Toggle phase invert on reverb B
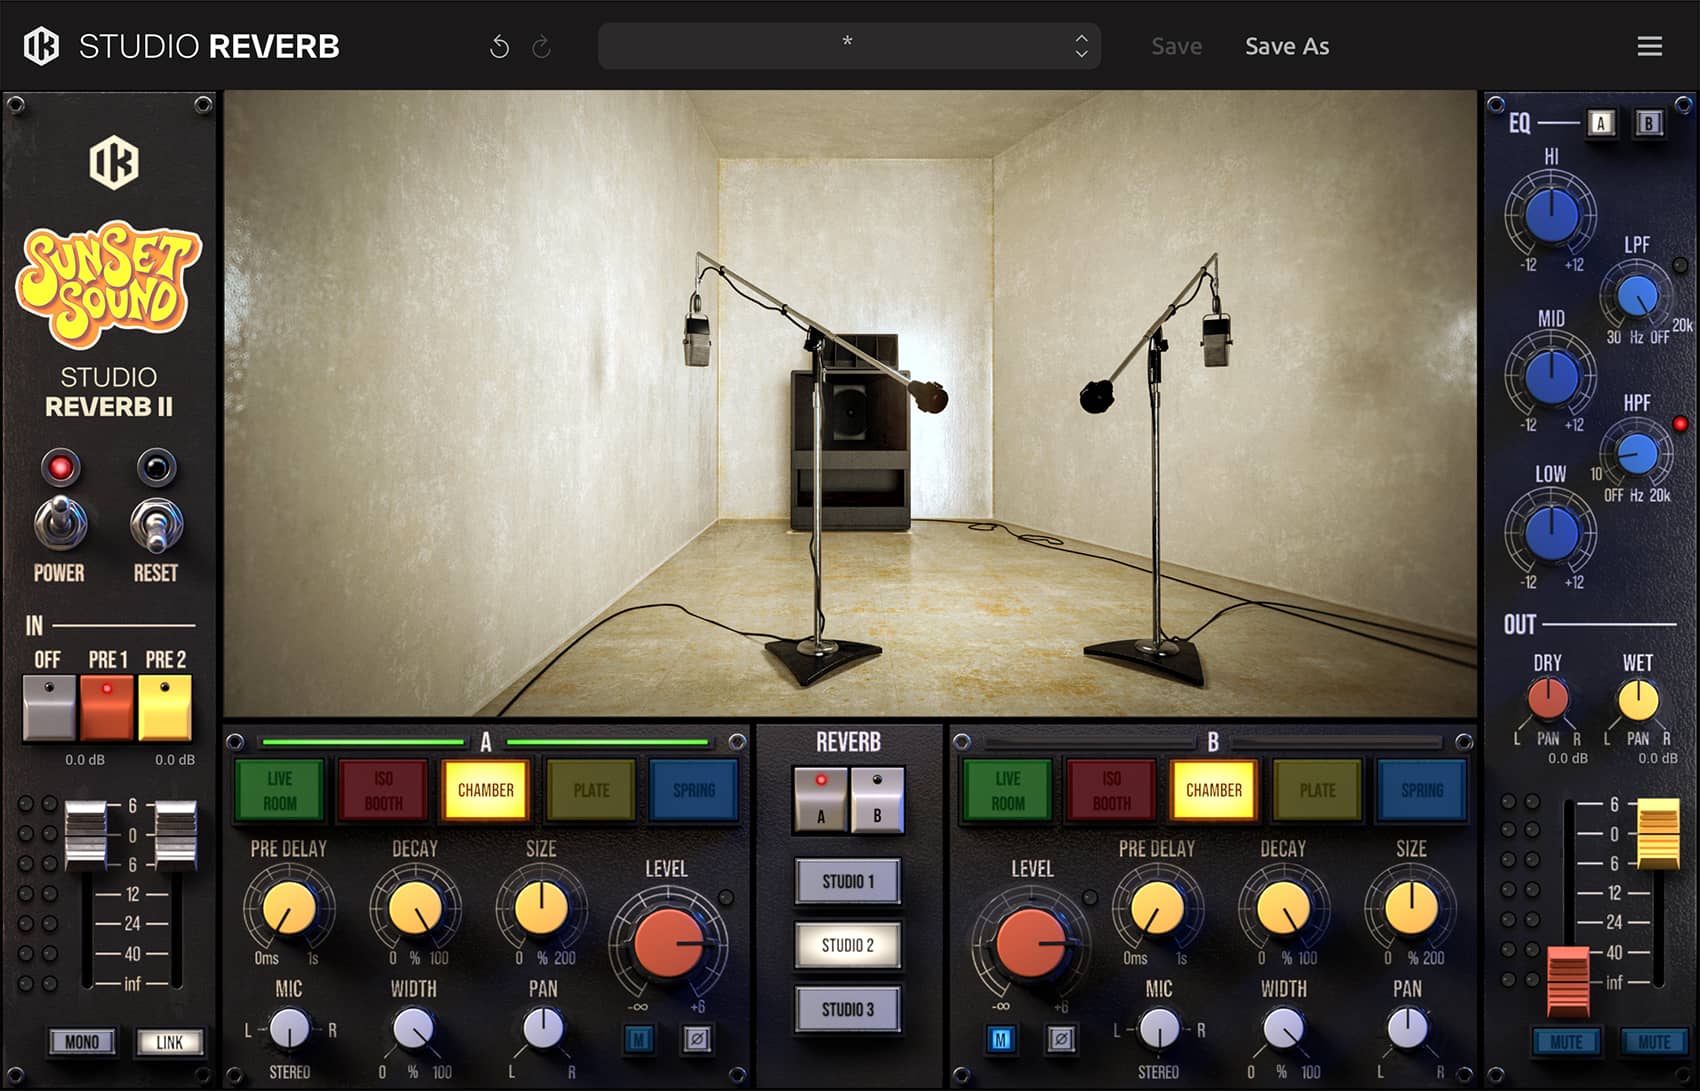Viewport: 1700px width, 1091px height. click(x=1061, y=1040)
